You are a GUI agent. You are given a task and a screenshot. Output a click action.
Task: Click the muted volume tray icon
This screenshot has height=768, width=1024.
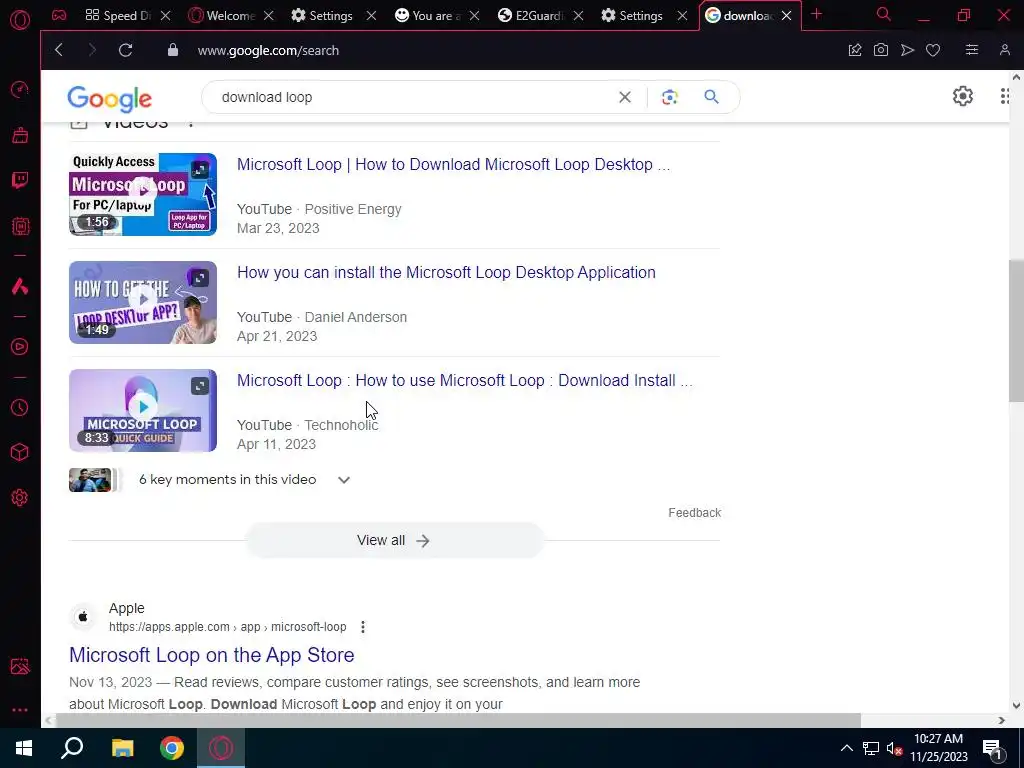click(895, 748)
